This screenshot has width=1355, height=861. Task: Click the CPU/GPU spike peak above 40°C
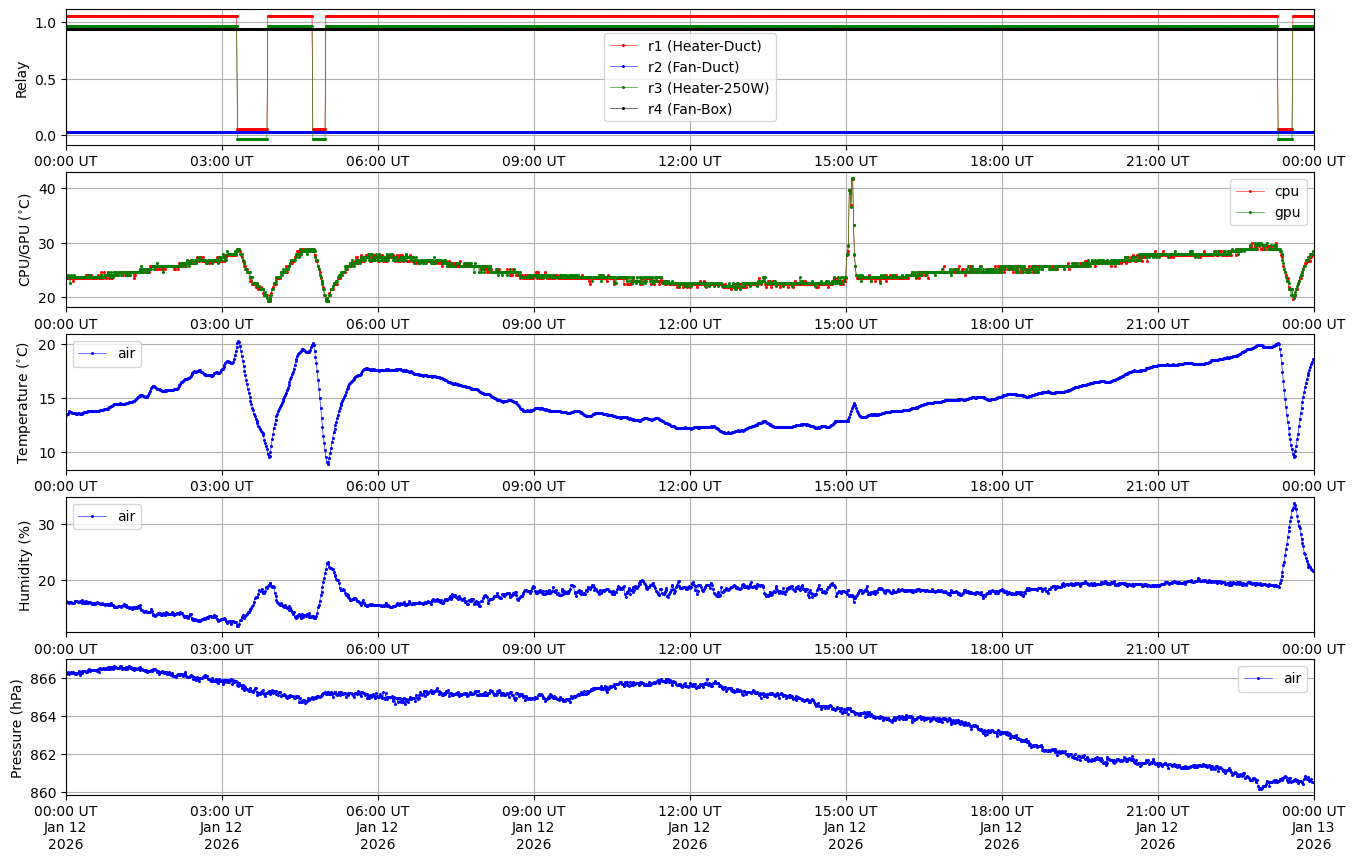tap(852, 180)
